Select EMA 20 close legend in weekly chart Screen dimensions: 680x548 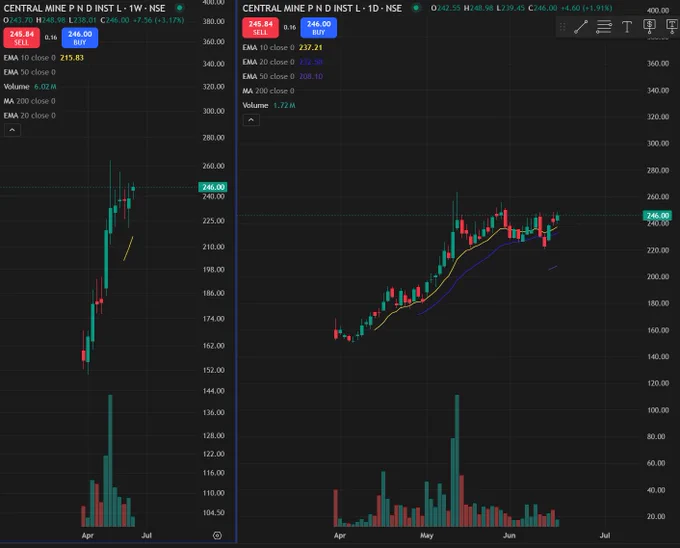click(x=29, y=115)
